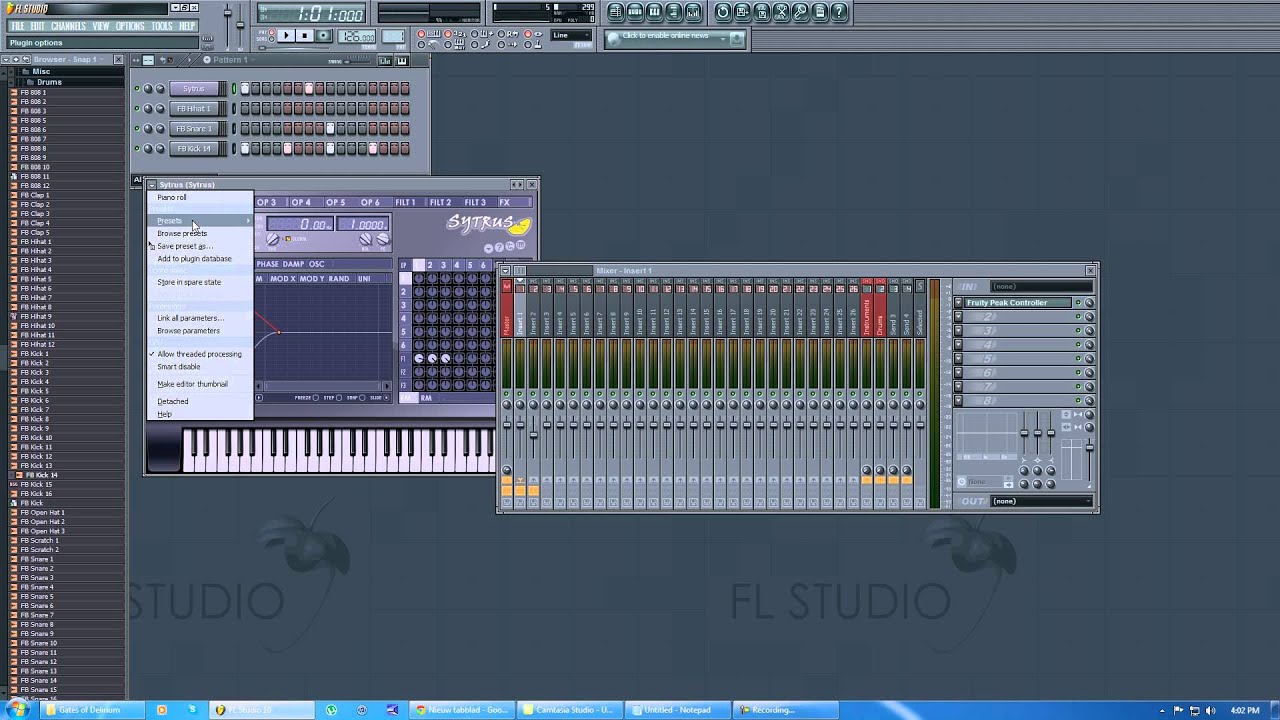Select the Sytrus channel button

[x=194, y=89]
